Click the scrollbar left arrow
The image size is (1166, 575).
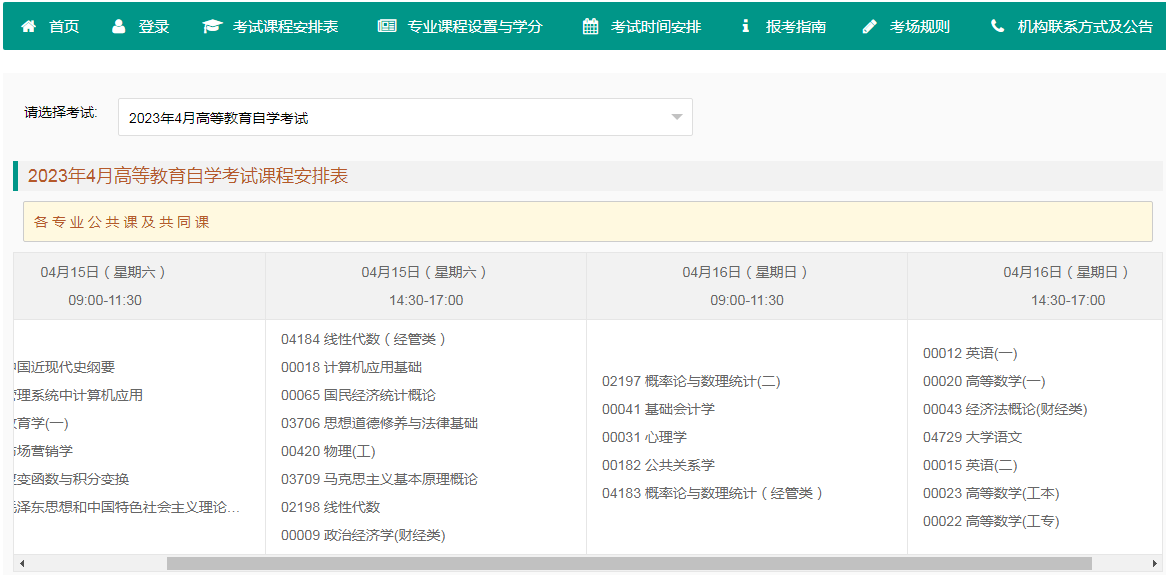[21, 564]
